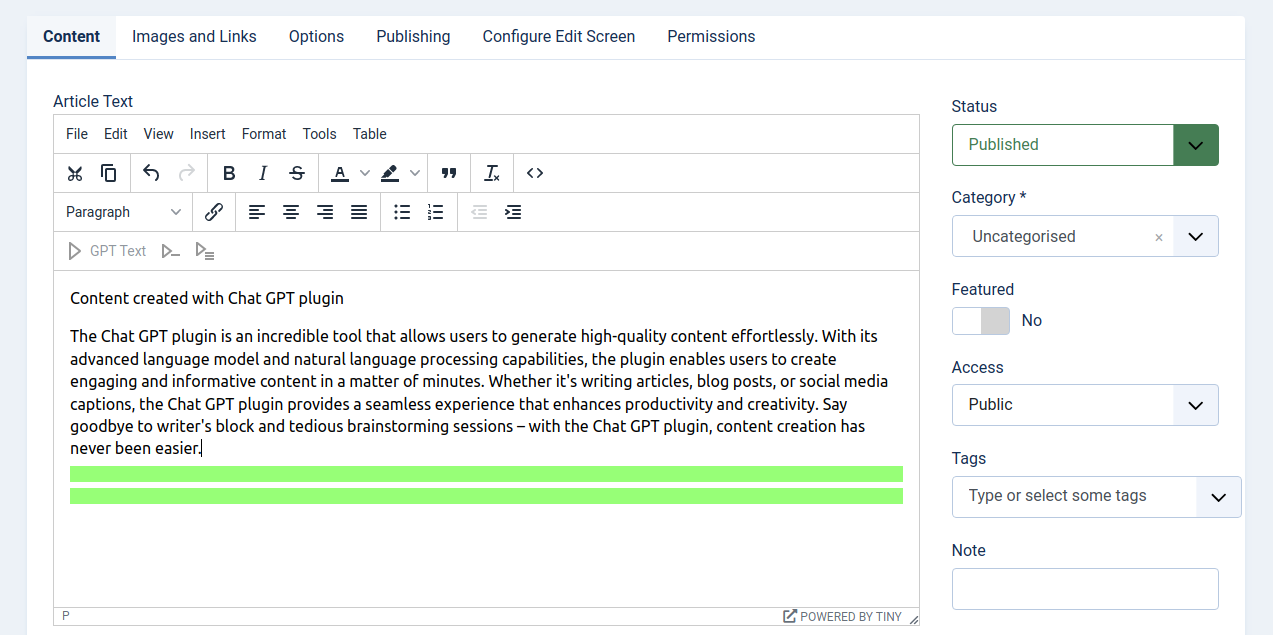Open the Configure Edit Screen tab
1273x635 pixels.
coord(559,37)
